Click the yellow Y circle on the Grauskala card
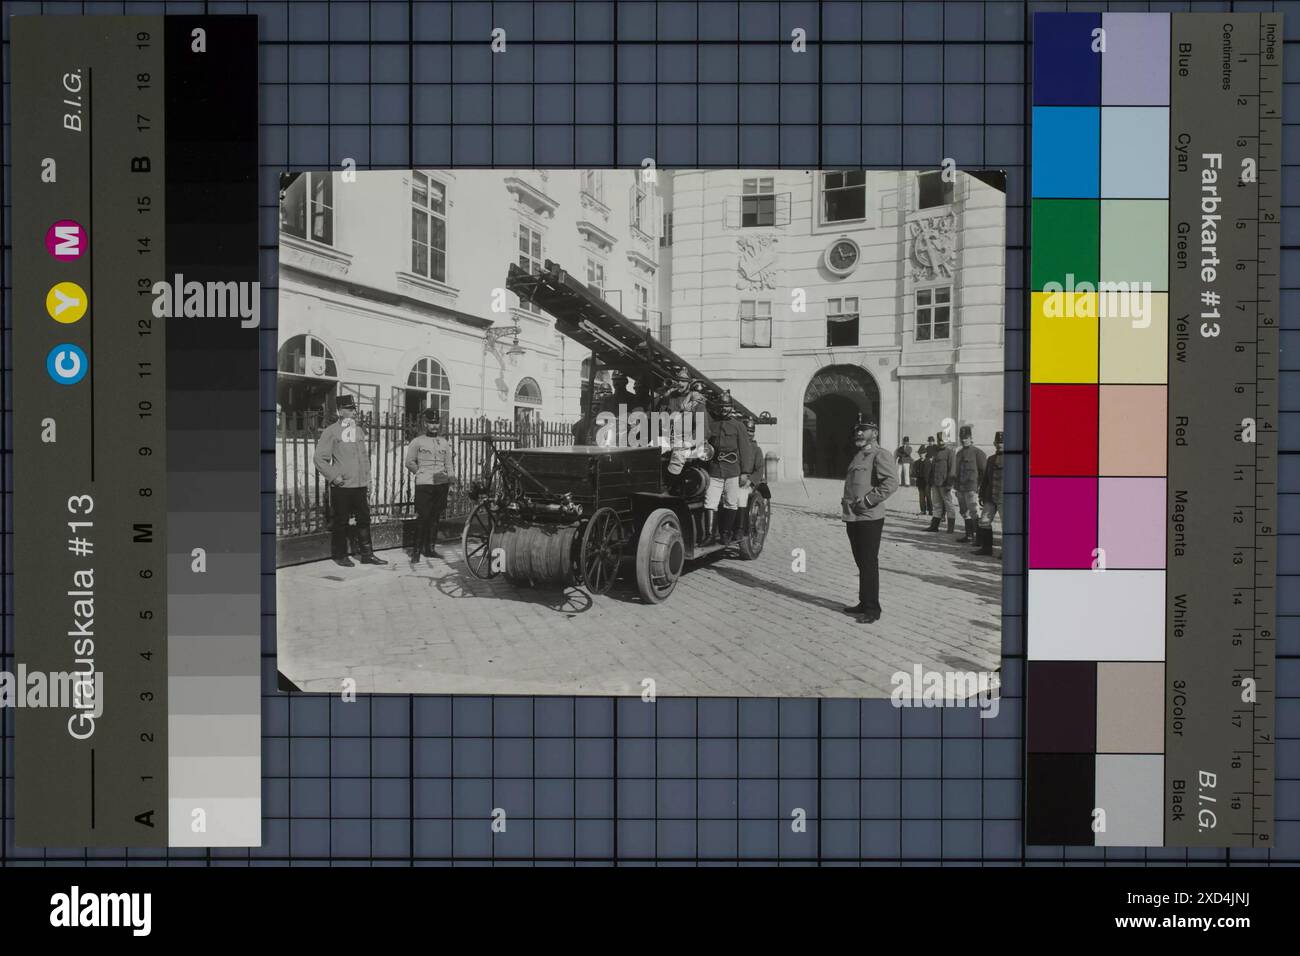The height and width of the screenshot is (956, 1300). point(67,302)
